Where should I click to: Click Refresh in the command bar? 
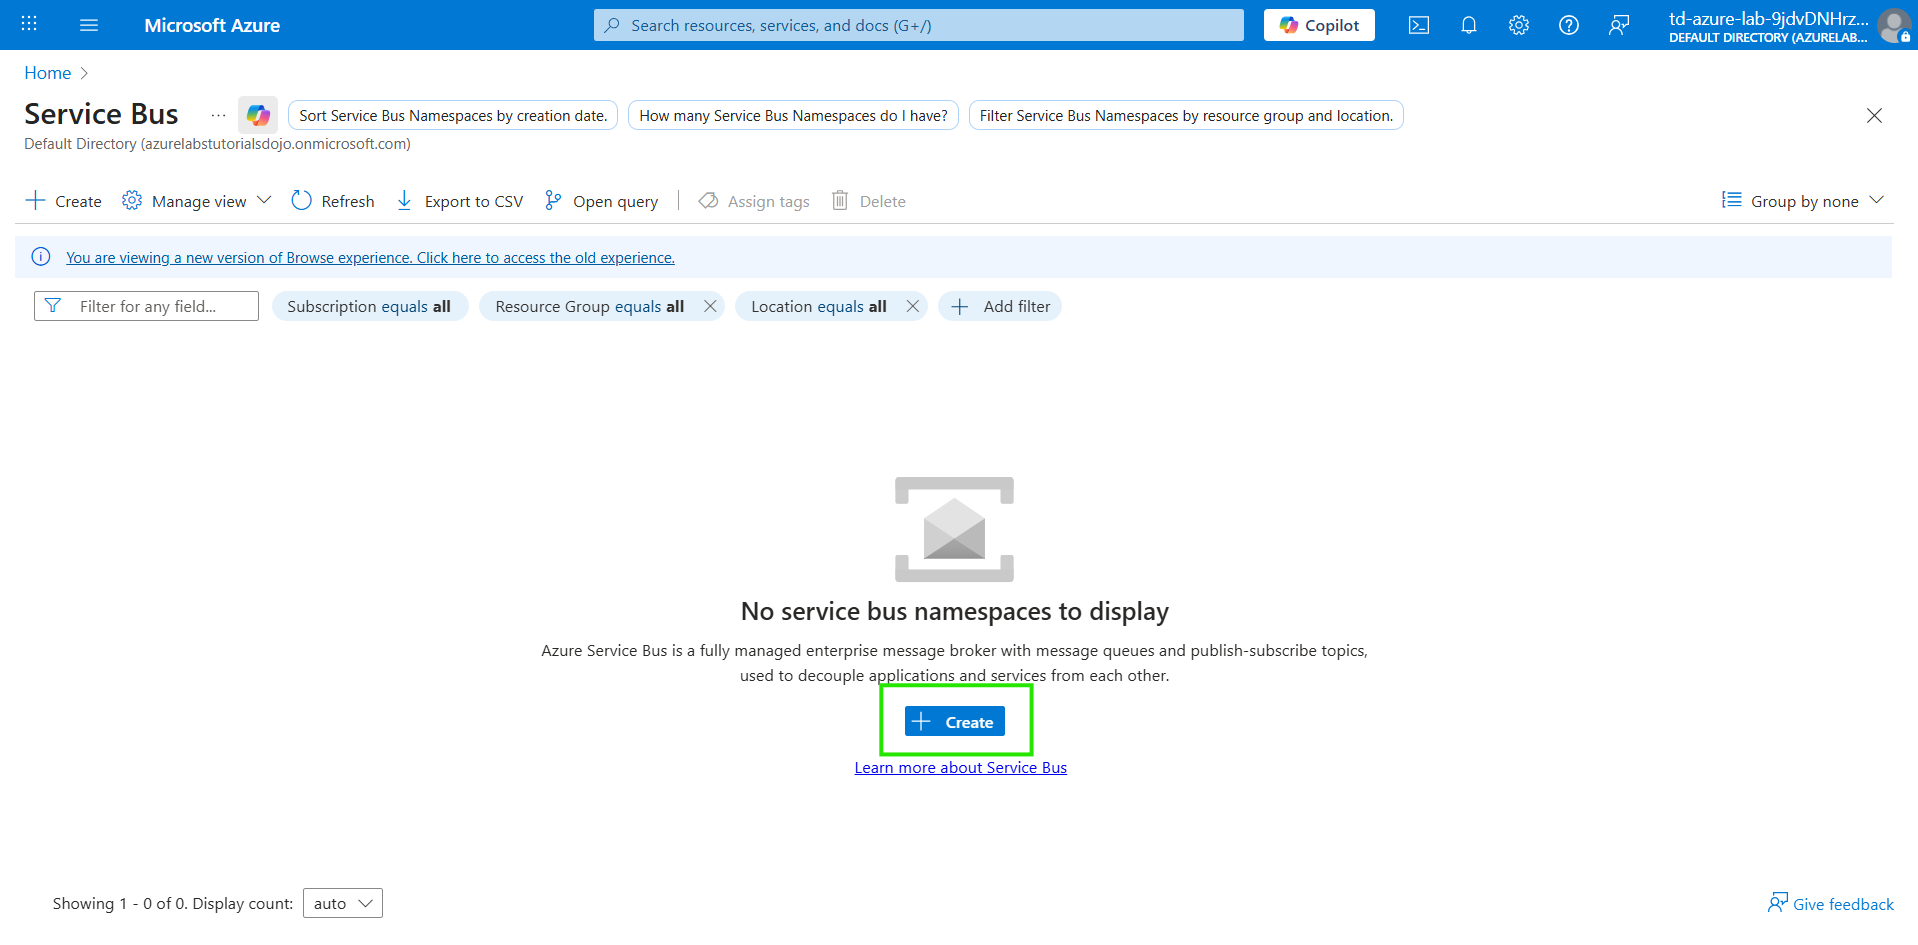[333, 201]
